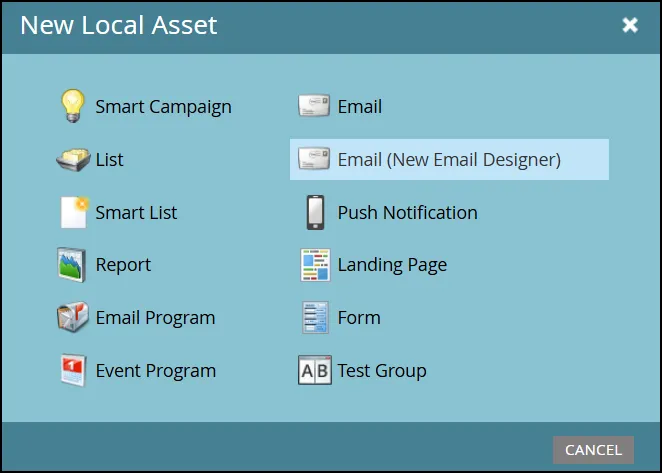Screen dimensions: 662x473
Task: Select the List asset label
Action: click(109, 160)
